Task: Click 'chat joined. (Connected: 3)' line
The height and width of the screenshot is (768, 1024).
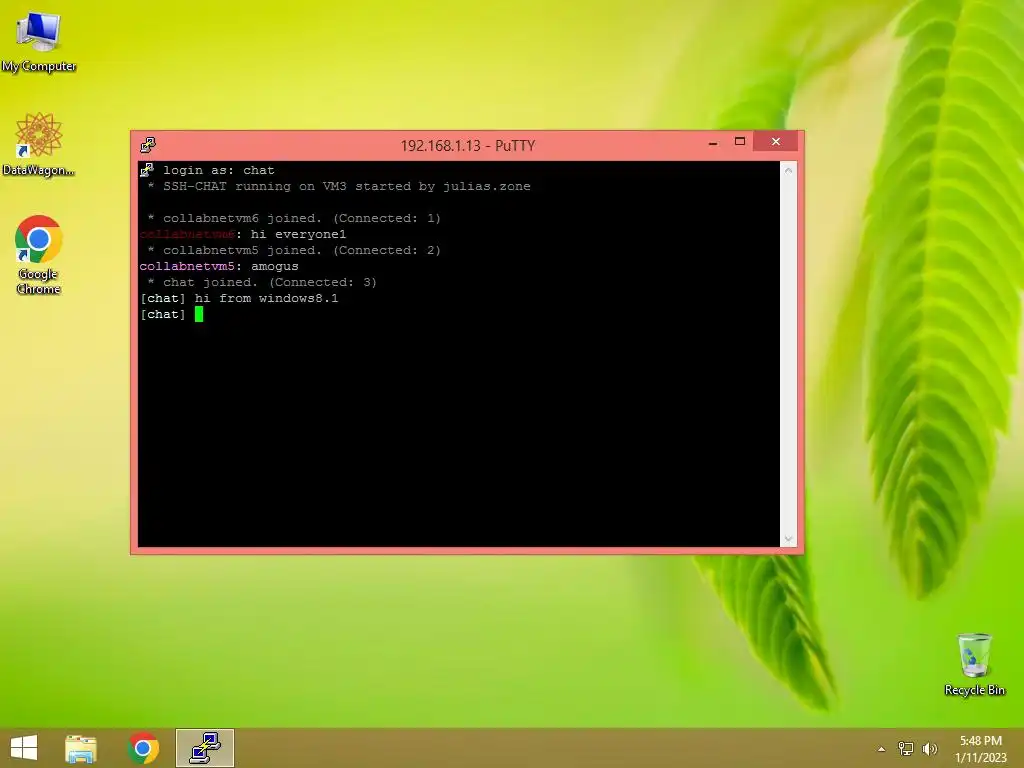Action: pyautogui.click(x=262, y=282)
